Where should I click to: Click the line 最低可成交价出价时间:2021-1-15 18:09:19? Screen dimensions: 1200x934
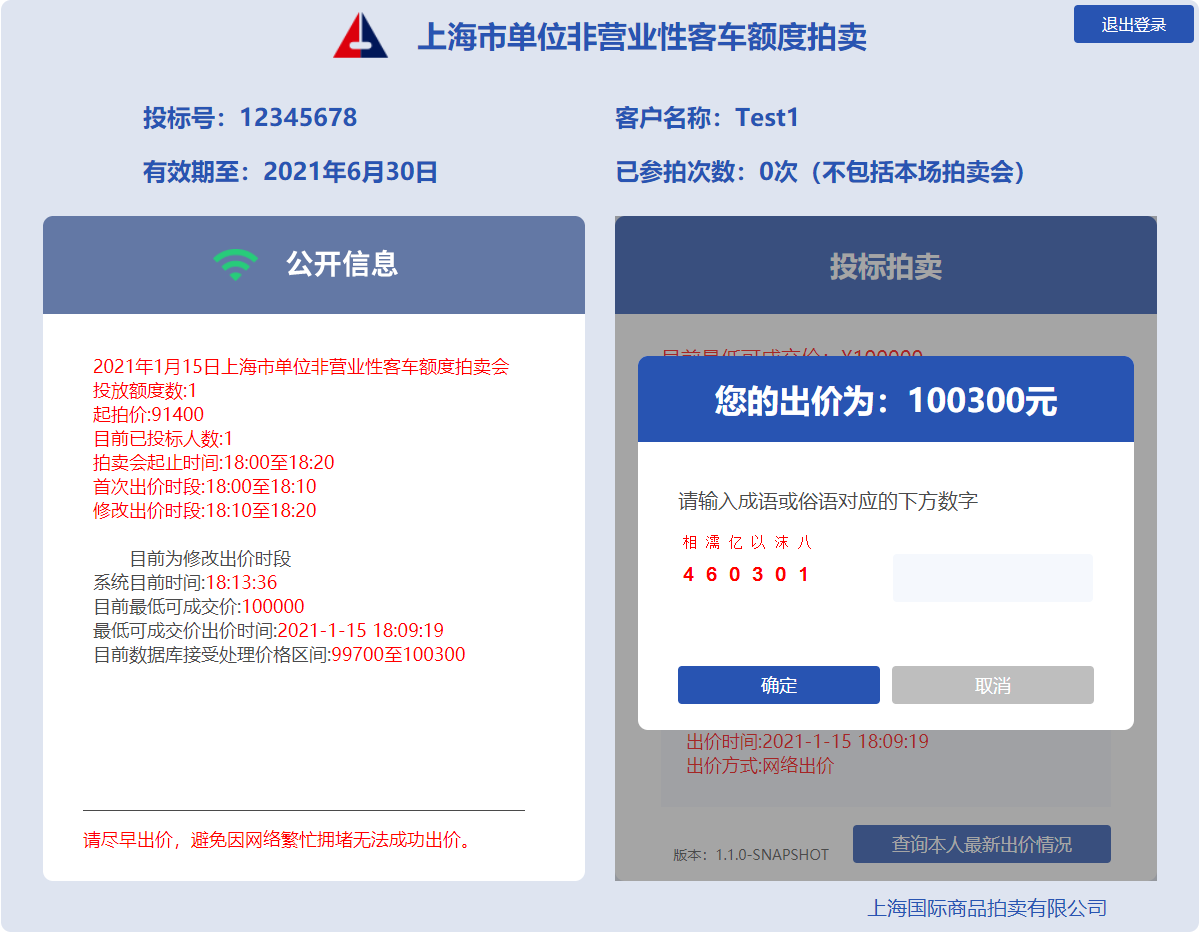(x=268, y=631)
